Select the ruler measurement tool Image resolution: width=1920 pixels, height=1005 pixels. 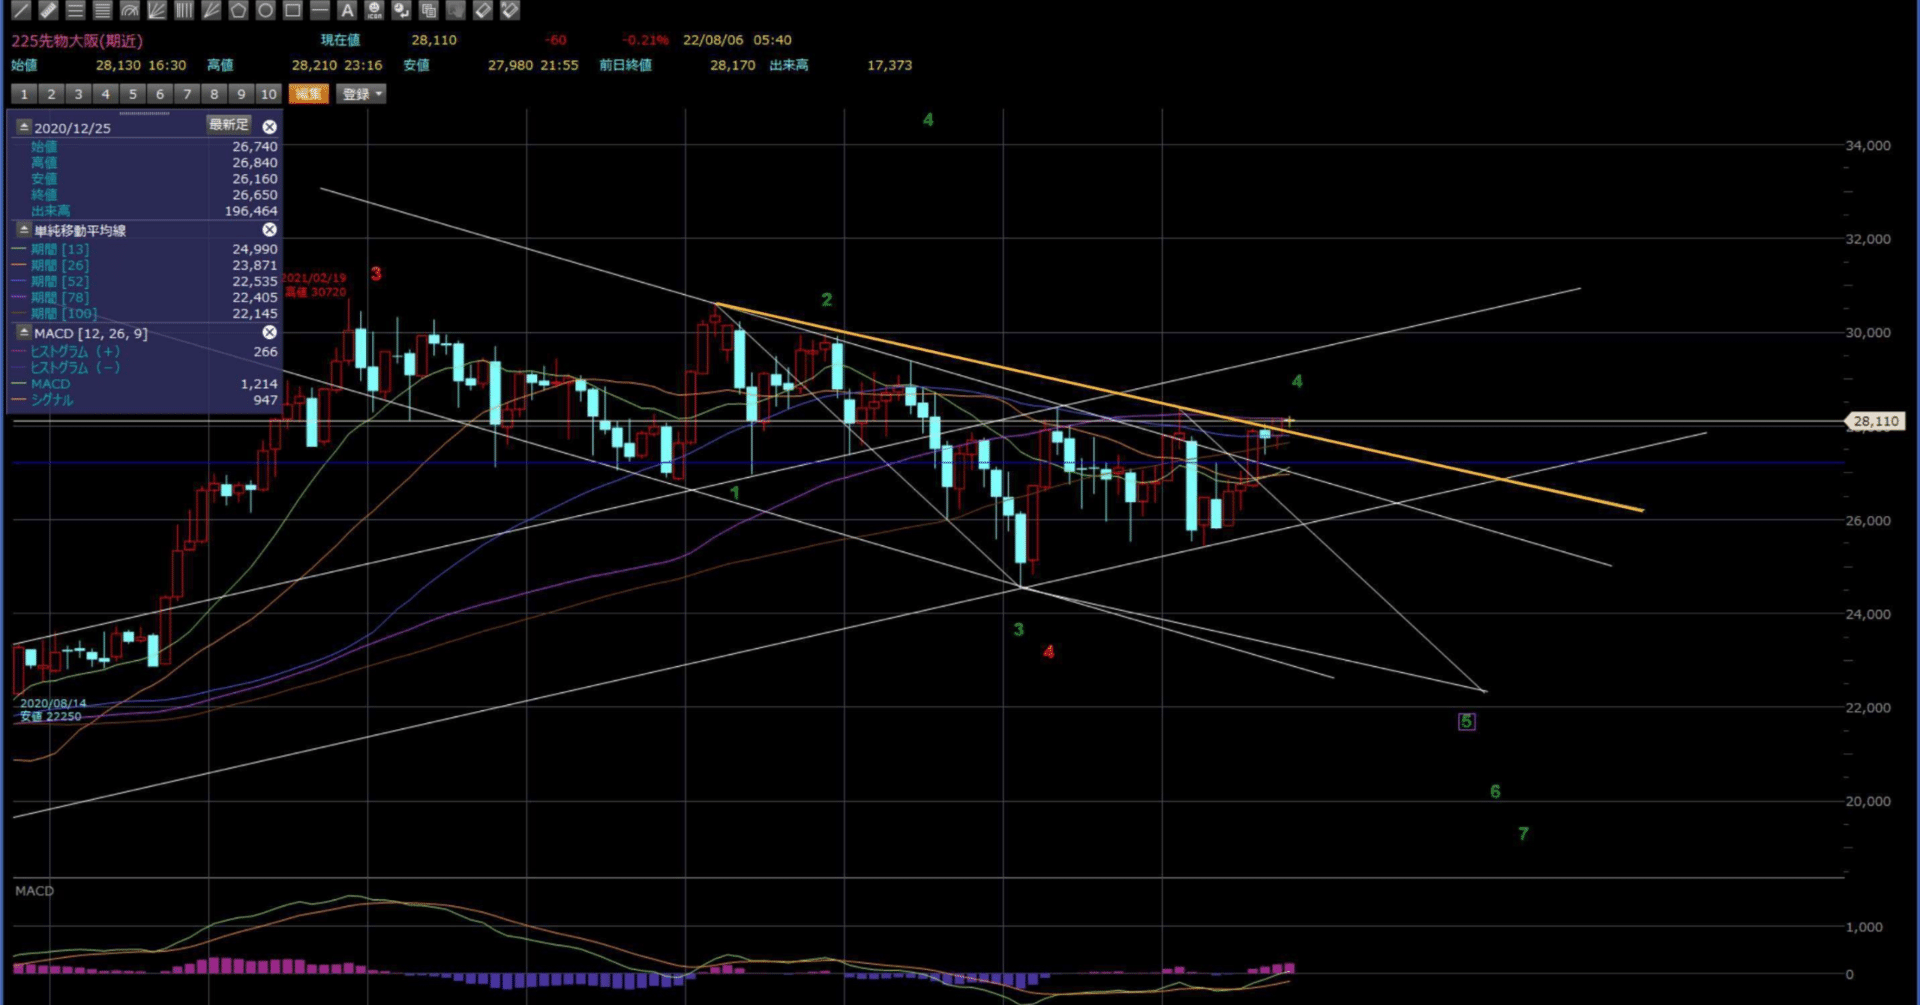coord(48,10)
